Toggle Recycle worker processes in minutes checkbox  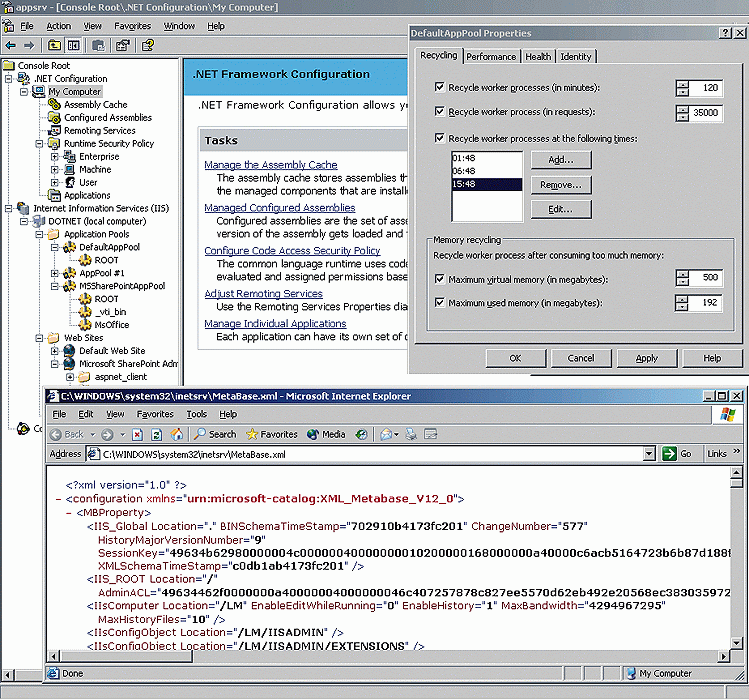[439, 87]
